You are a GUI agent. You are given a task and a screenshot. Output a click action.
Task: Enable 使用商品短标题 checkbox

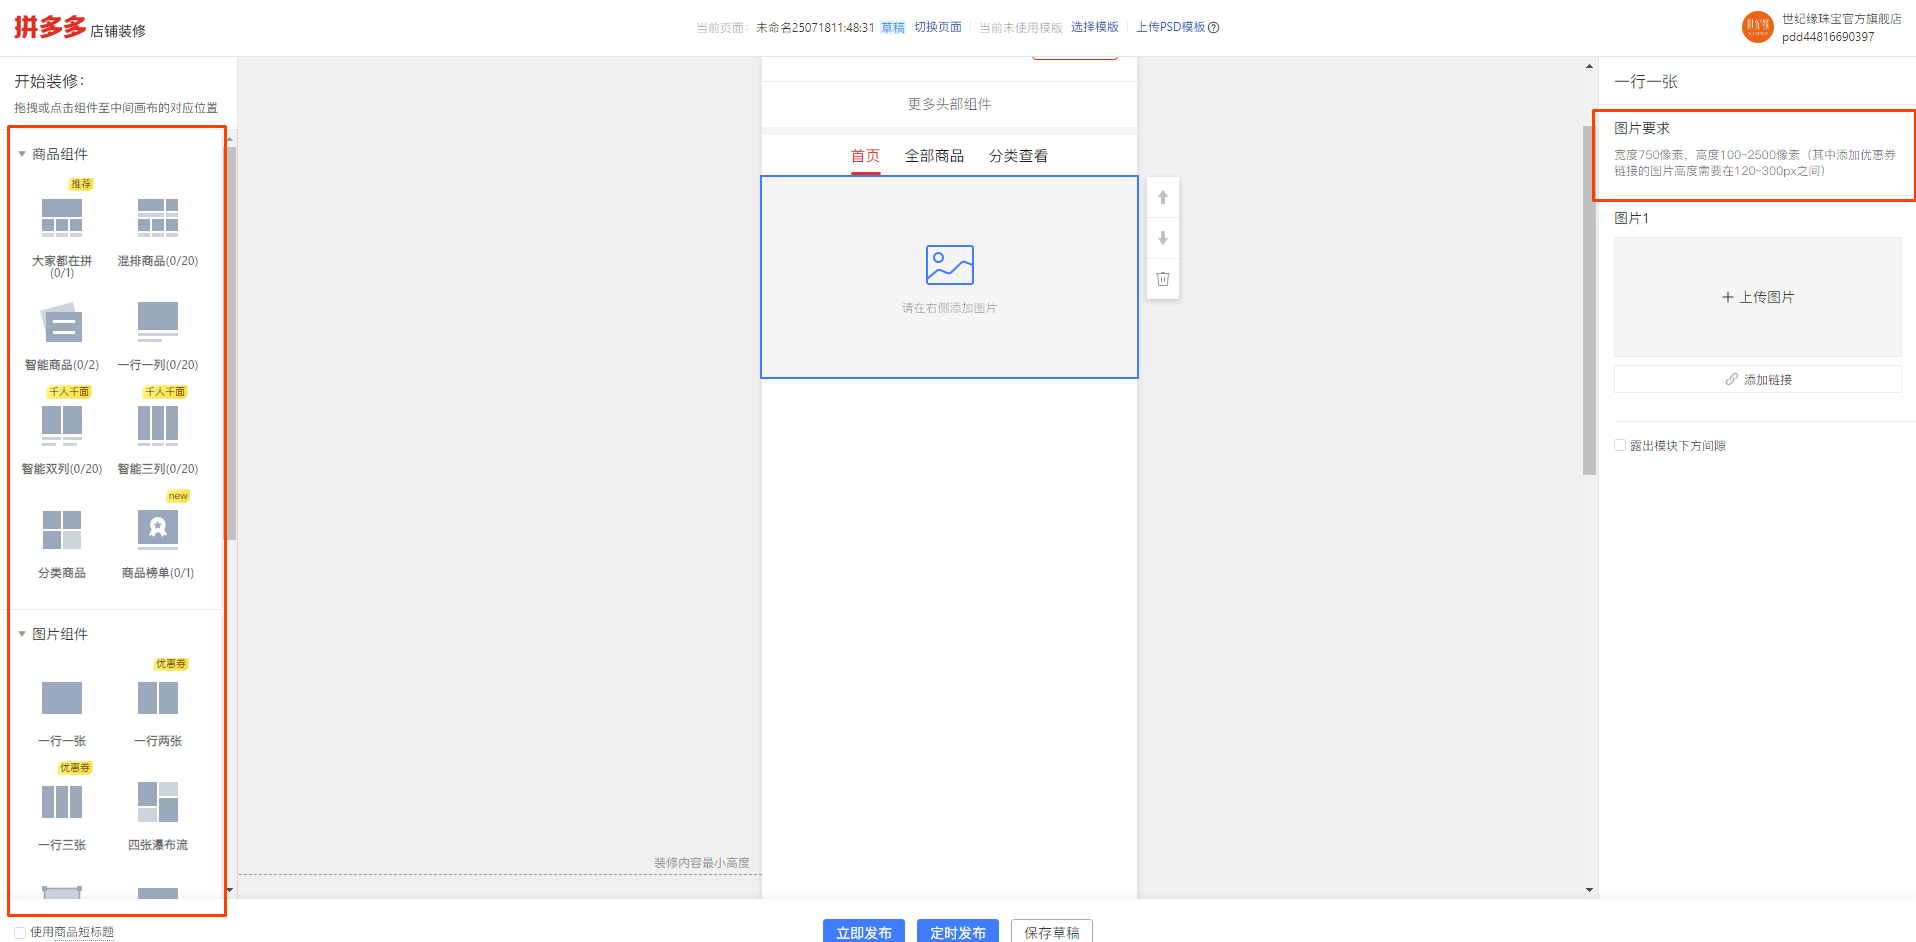tap(20, 932)
